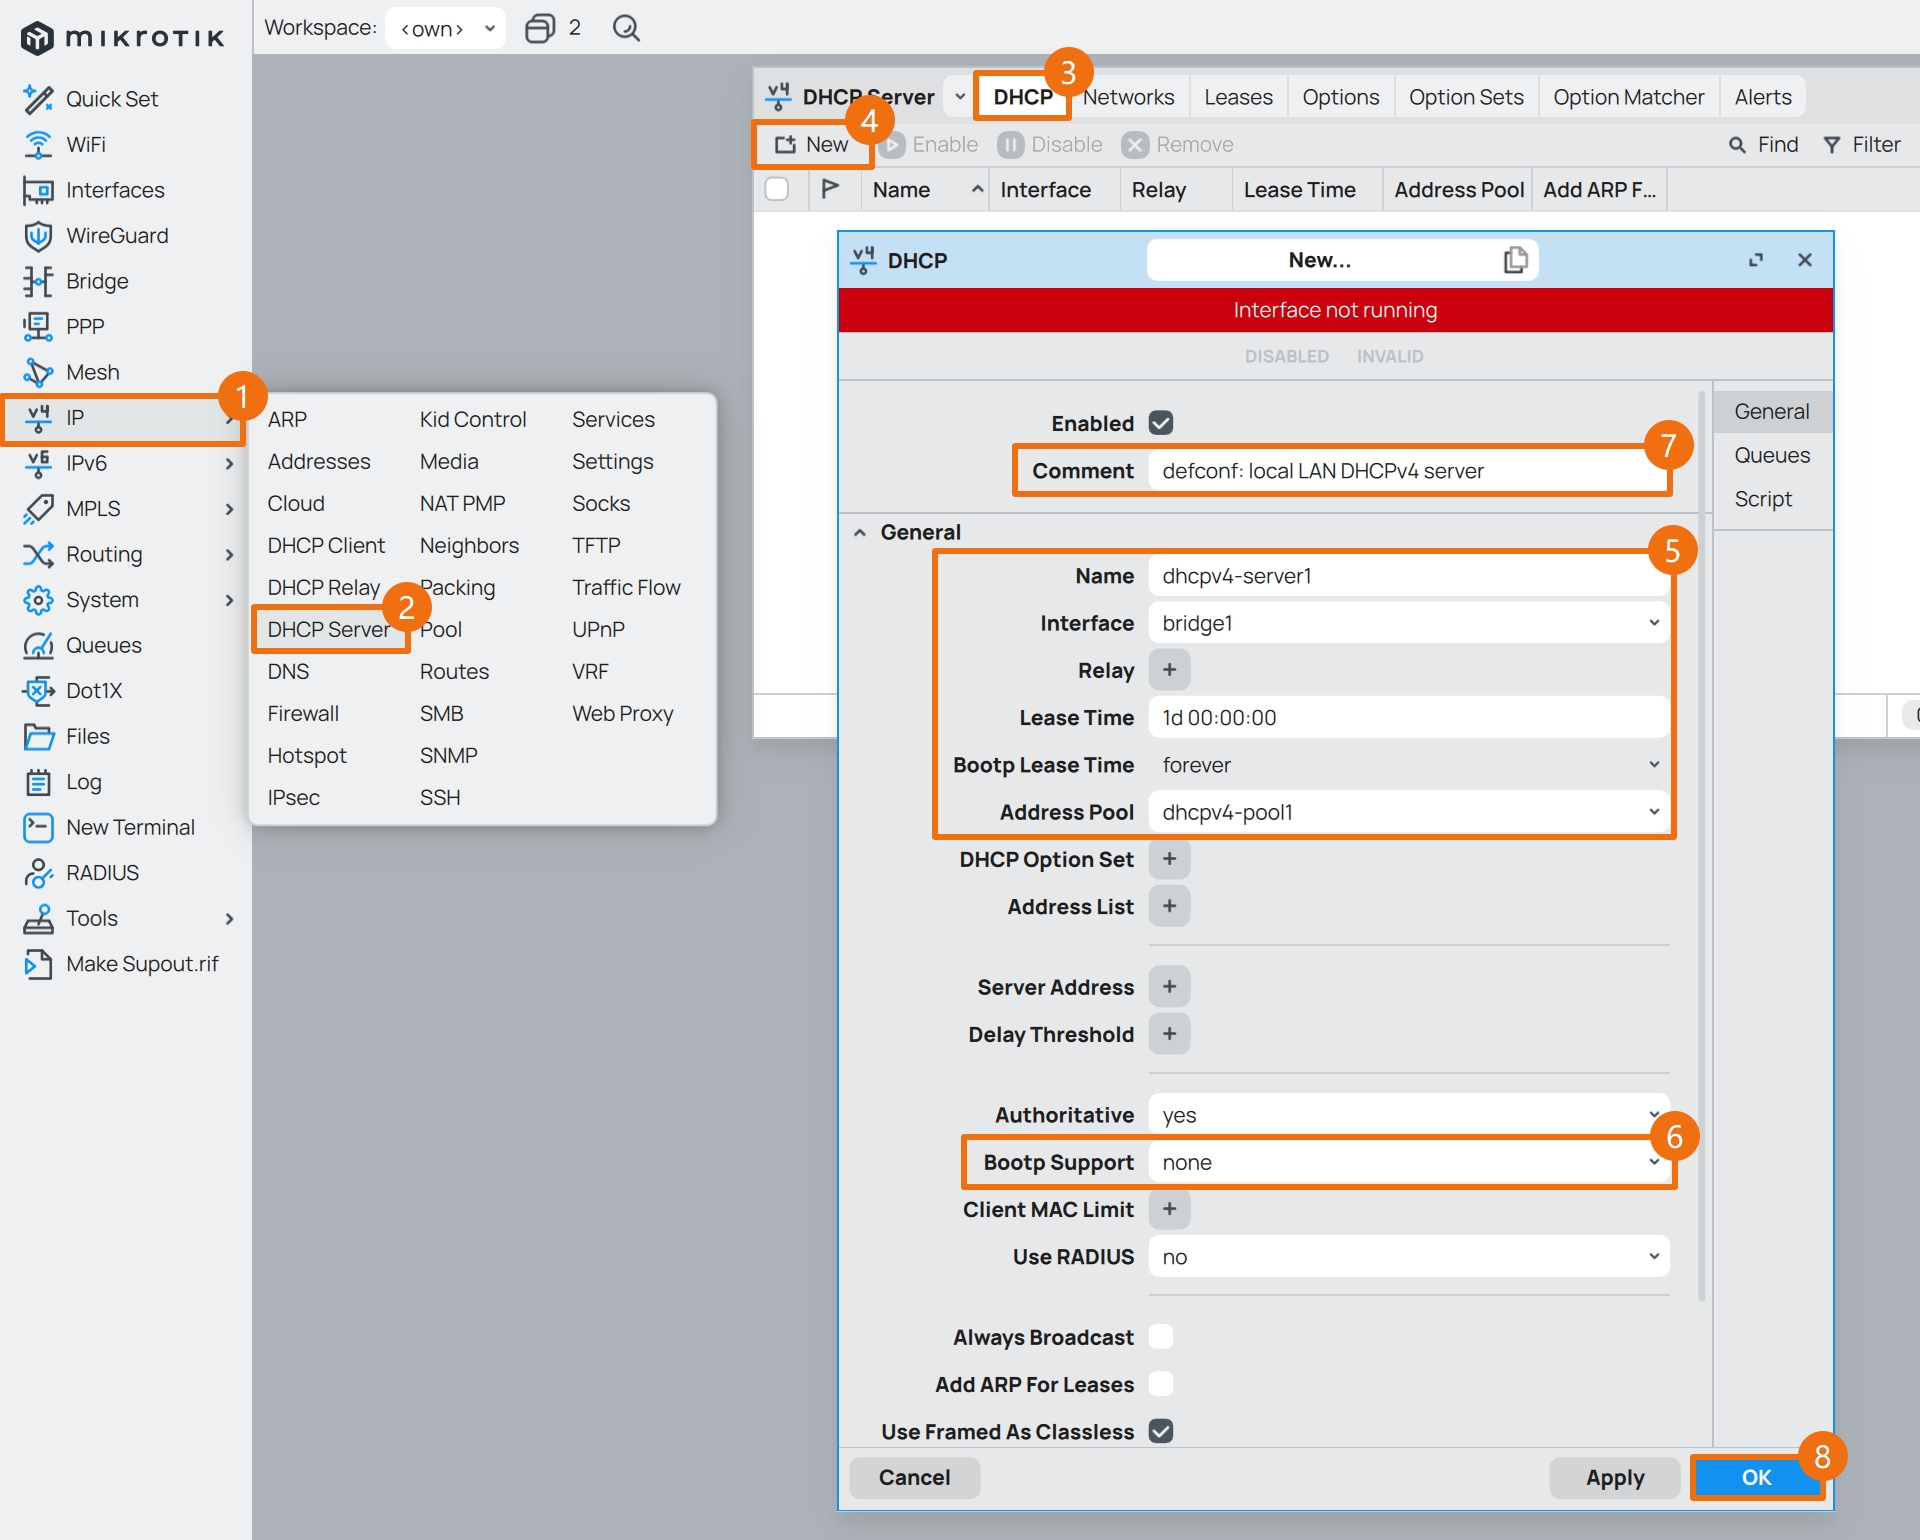Open Script section in dialog side panel
The image size is (1920, 1540).
click(1772, 499)
